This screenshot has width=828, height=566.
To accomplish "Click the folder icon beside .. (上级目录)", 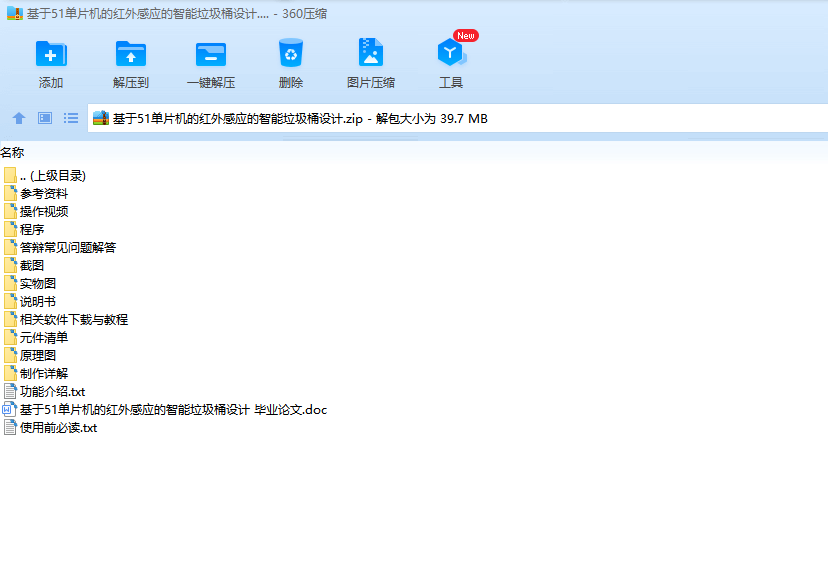I will tap(10, 175).
